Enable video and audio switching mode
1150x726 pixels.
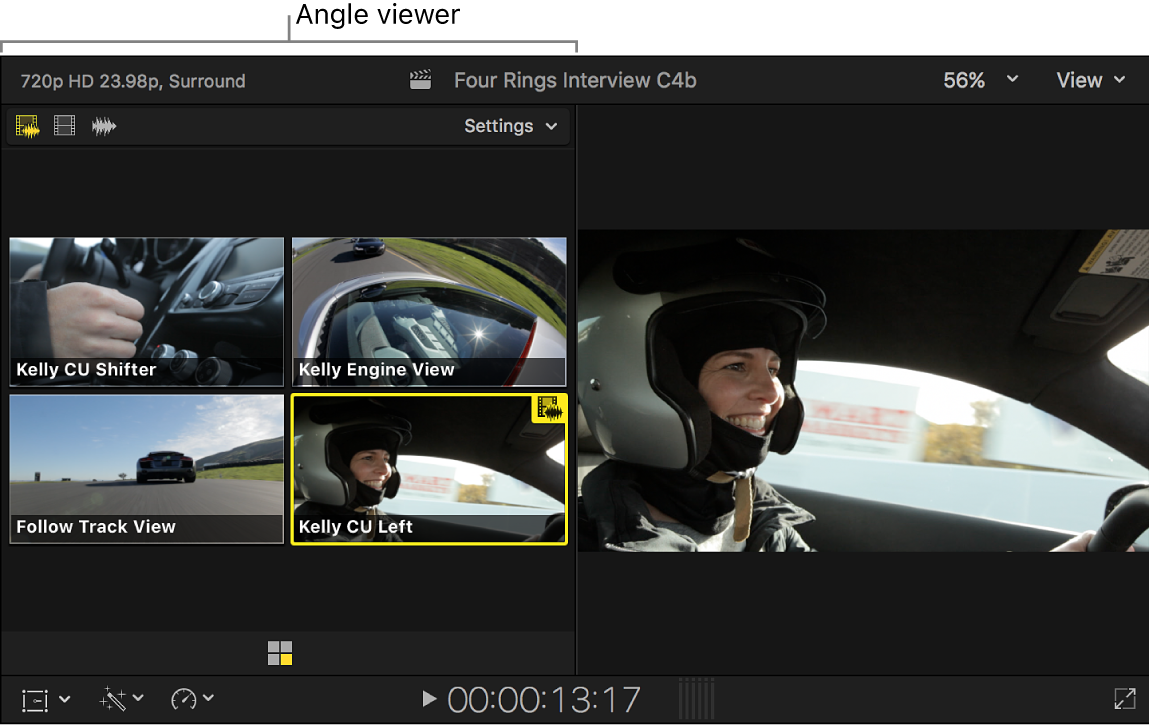coord(26,126)
